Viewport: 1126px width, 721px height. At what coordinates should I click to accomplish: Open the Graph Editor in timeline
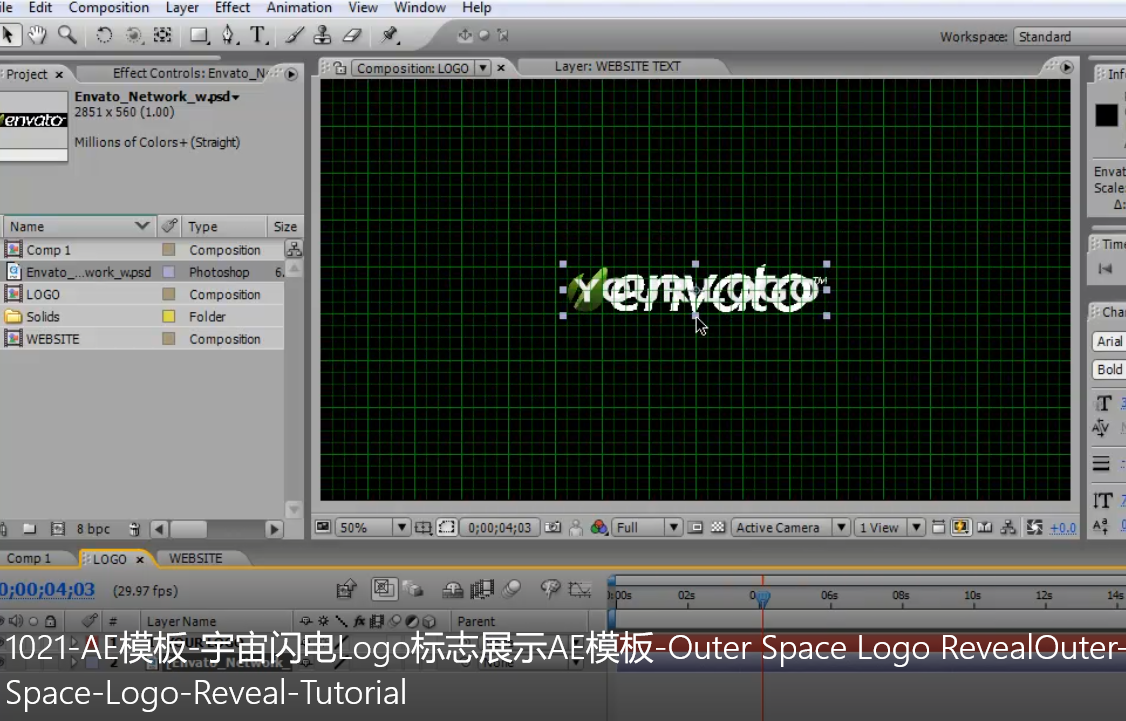click(x=580, y=590)
